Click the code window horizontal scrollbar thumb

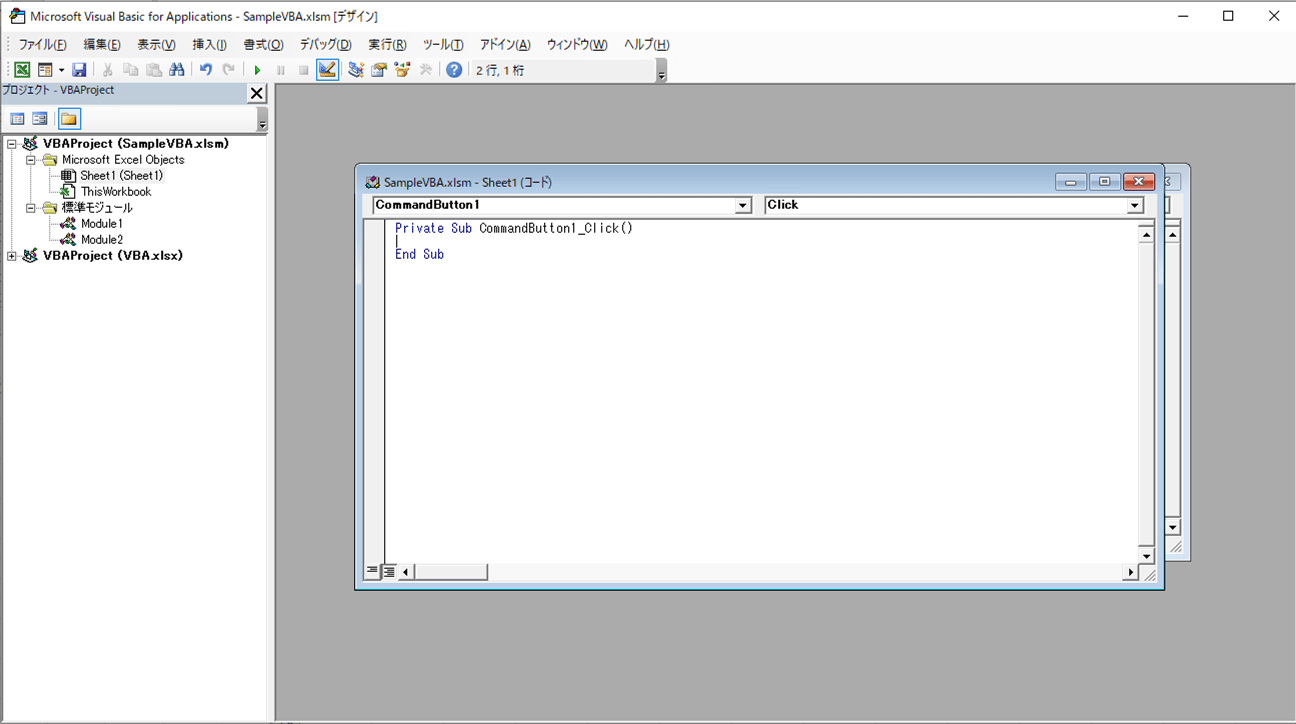tap(451, 572)
